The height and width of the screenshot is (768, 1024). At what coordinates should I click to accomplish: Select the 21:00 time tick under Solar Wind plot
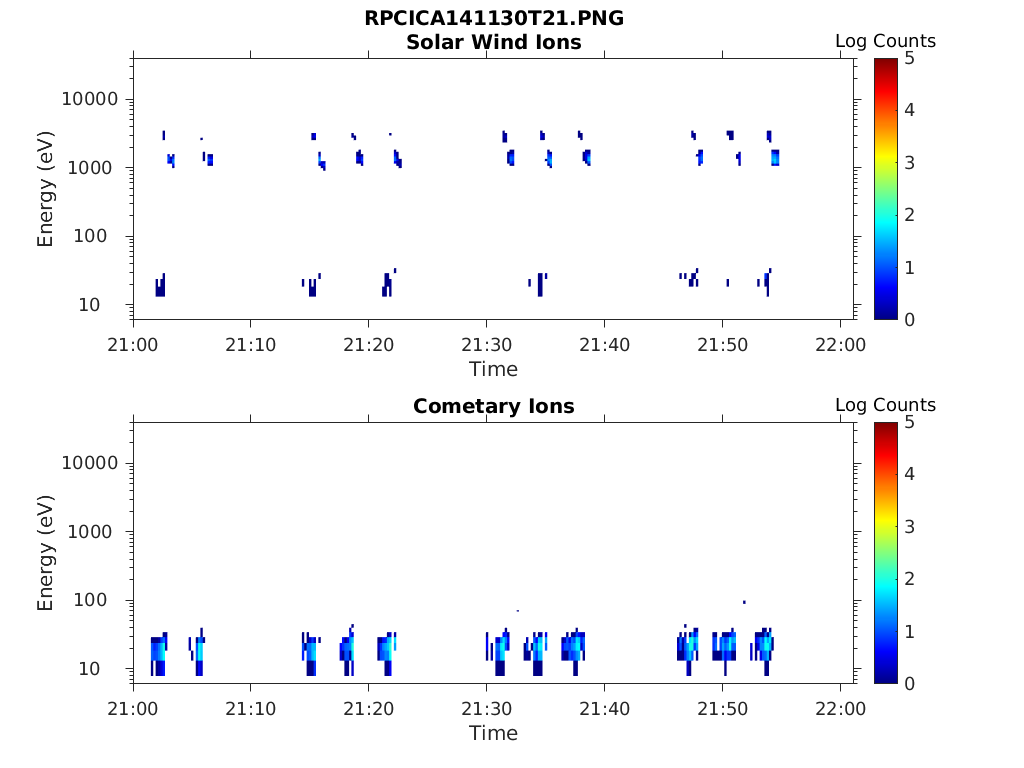(133, 345)
